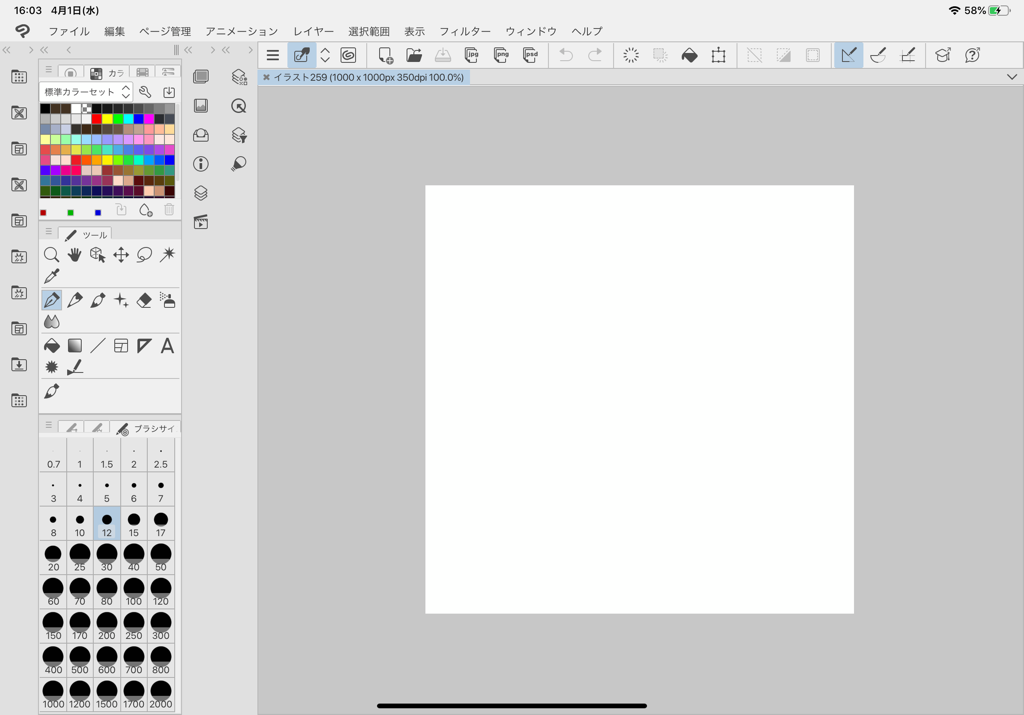
Task: Open the tool palette menu handle
Action: (x=48, y=231)
